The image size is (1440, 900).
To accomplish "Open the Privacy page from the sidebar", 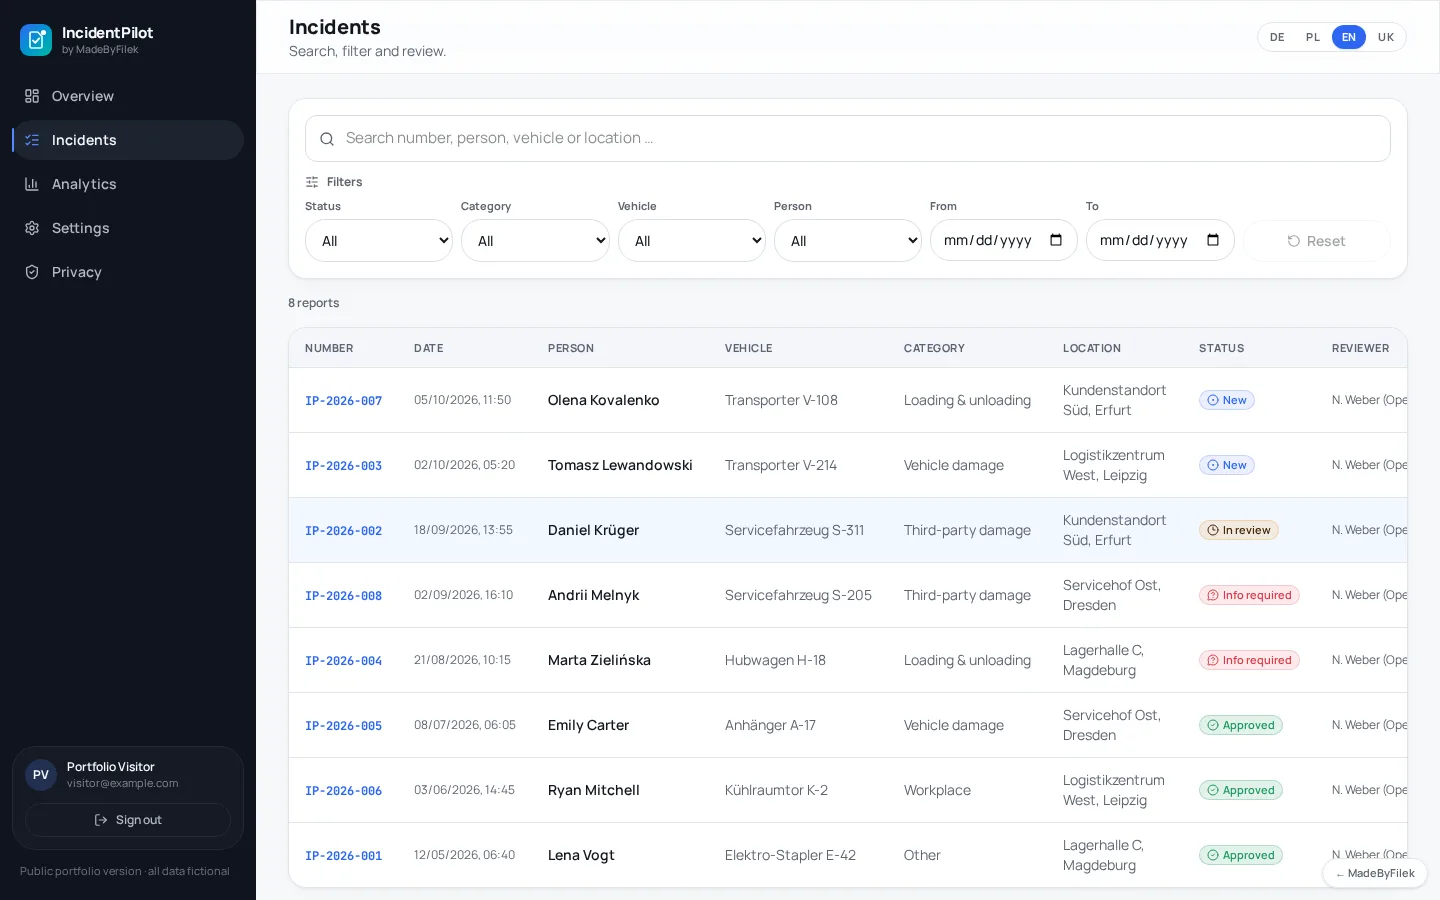I will [x=128, y=272].
